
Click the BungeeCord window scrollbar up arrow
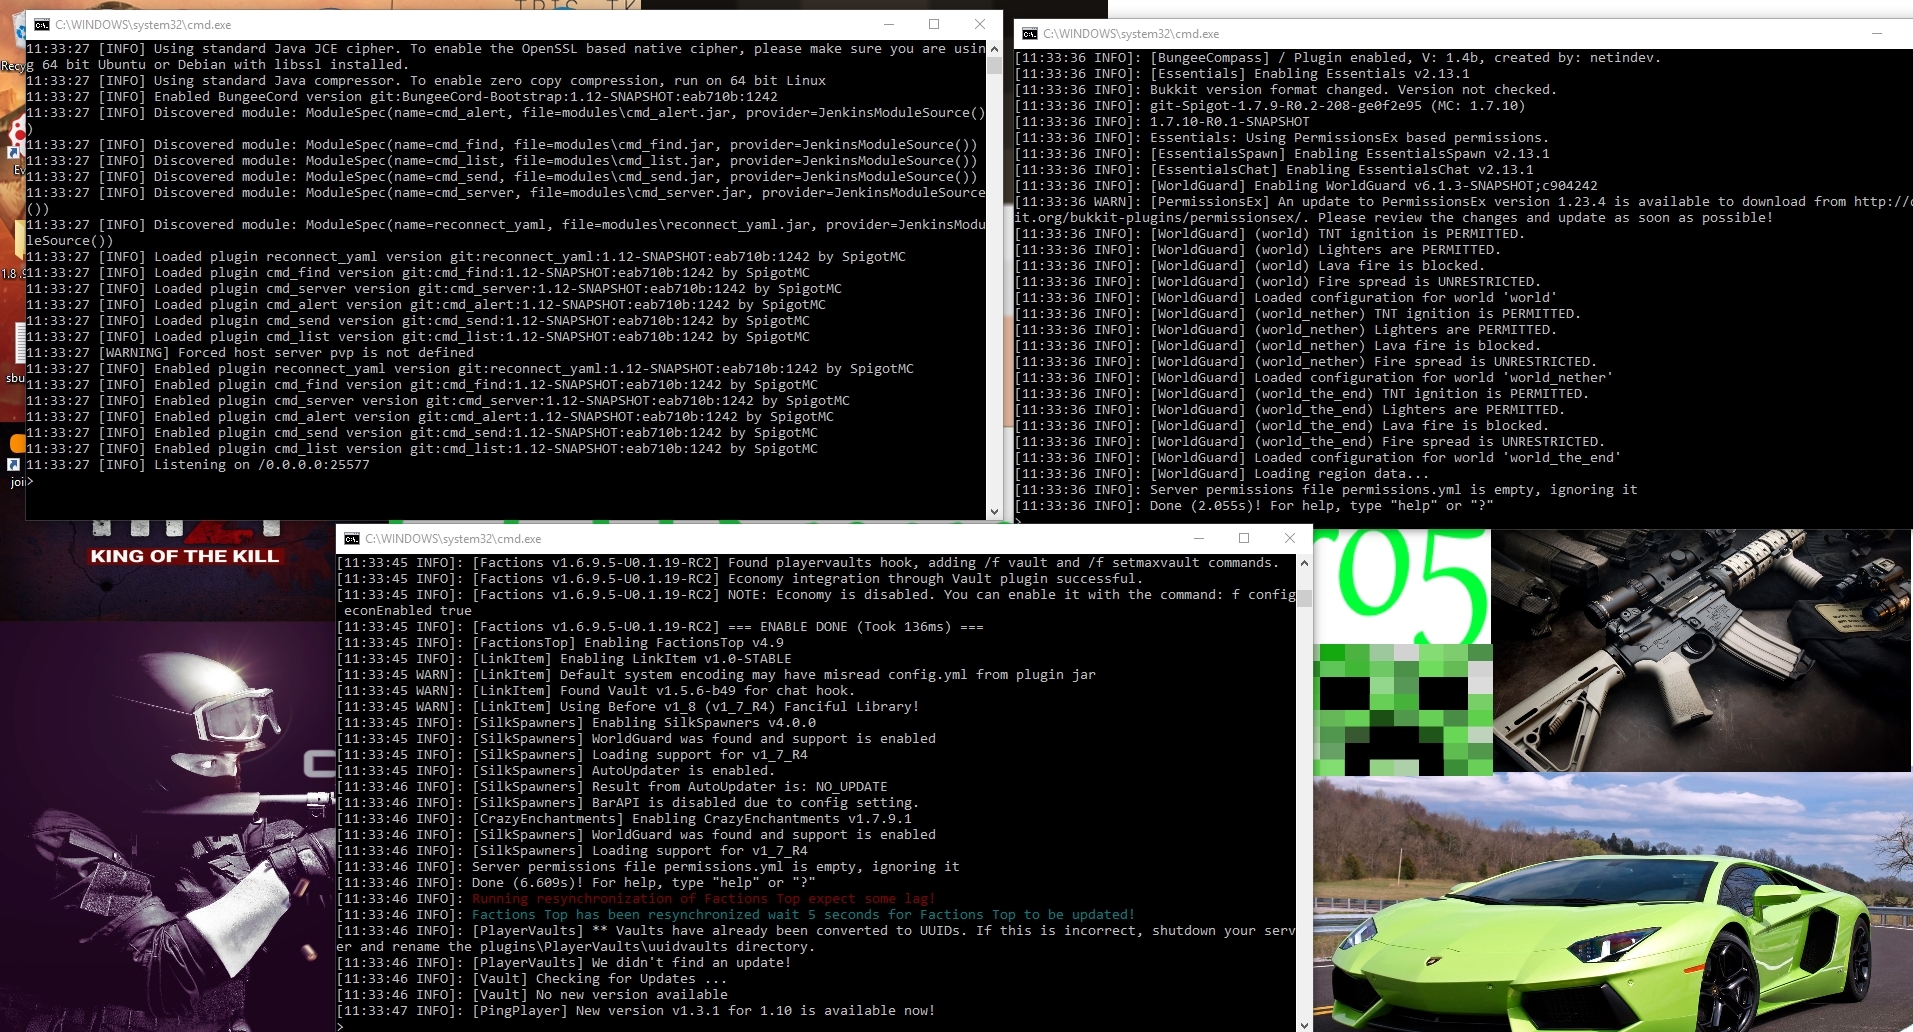[x=994, y=48]
